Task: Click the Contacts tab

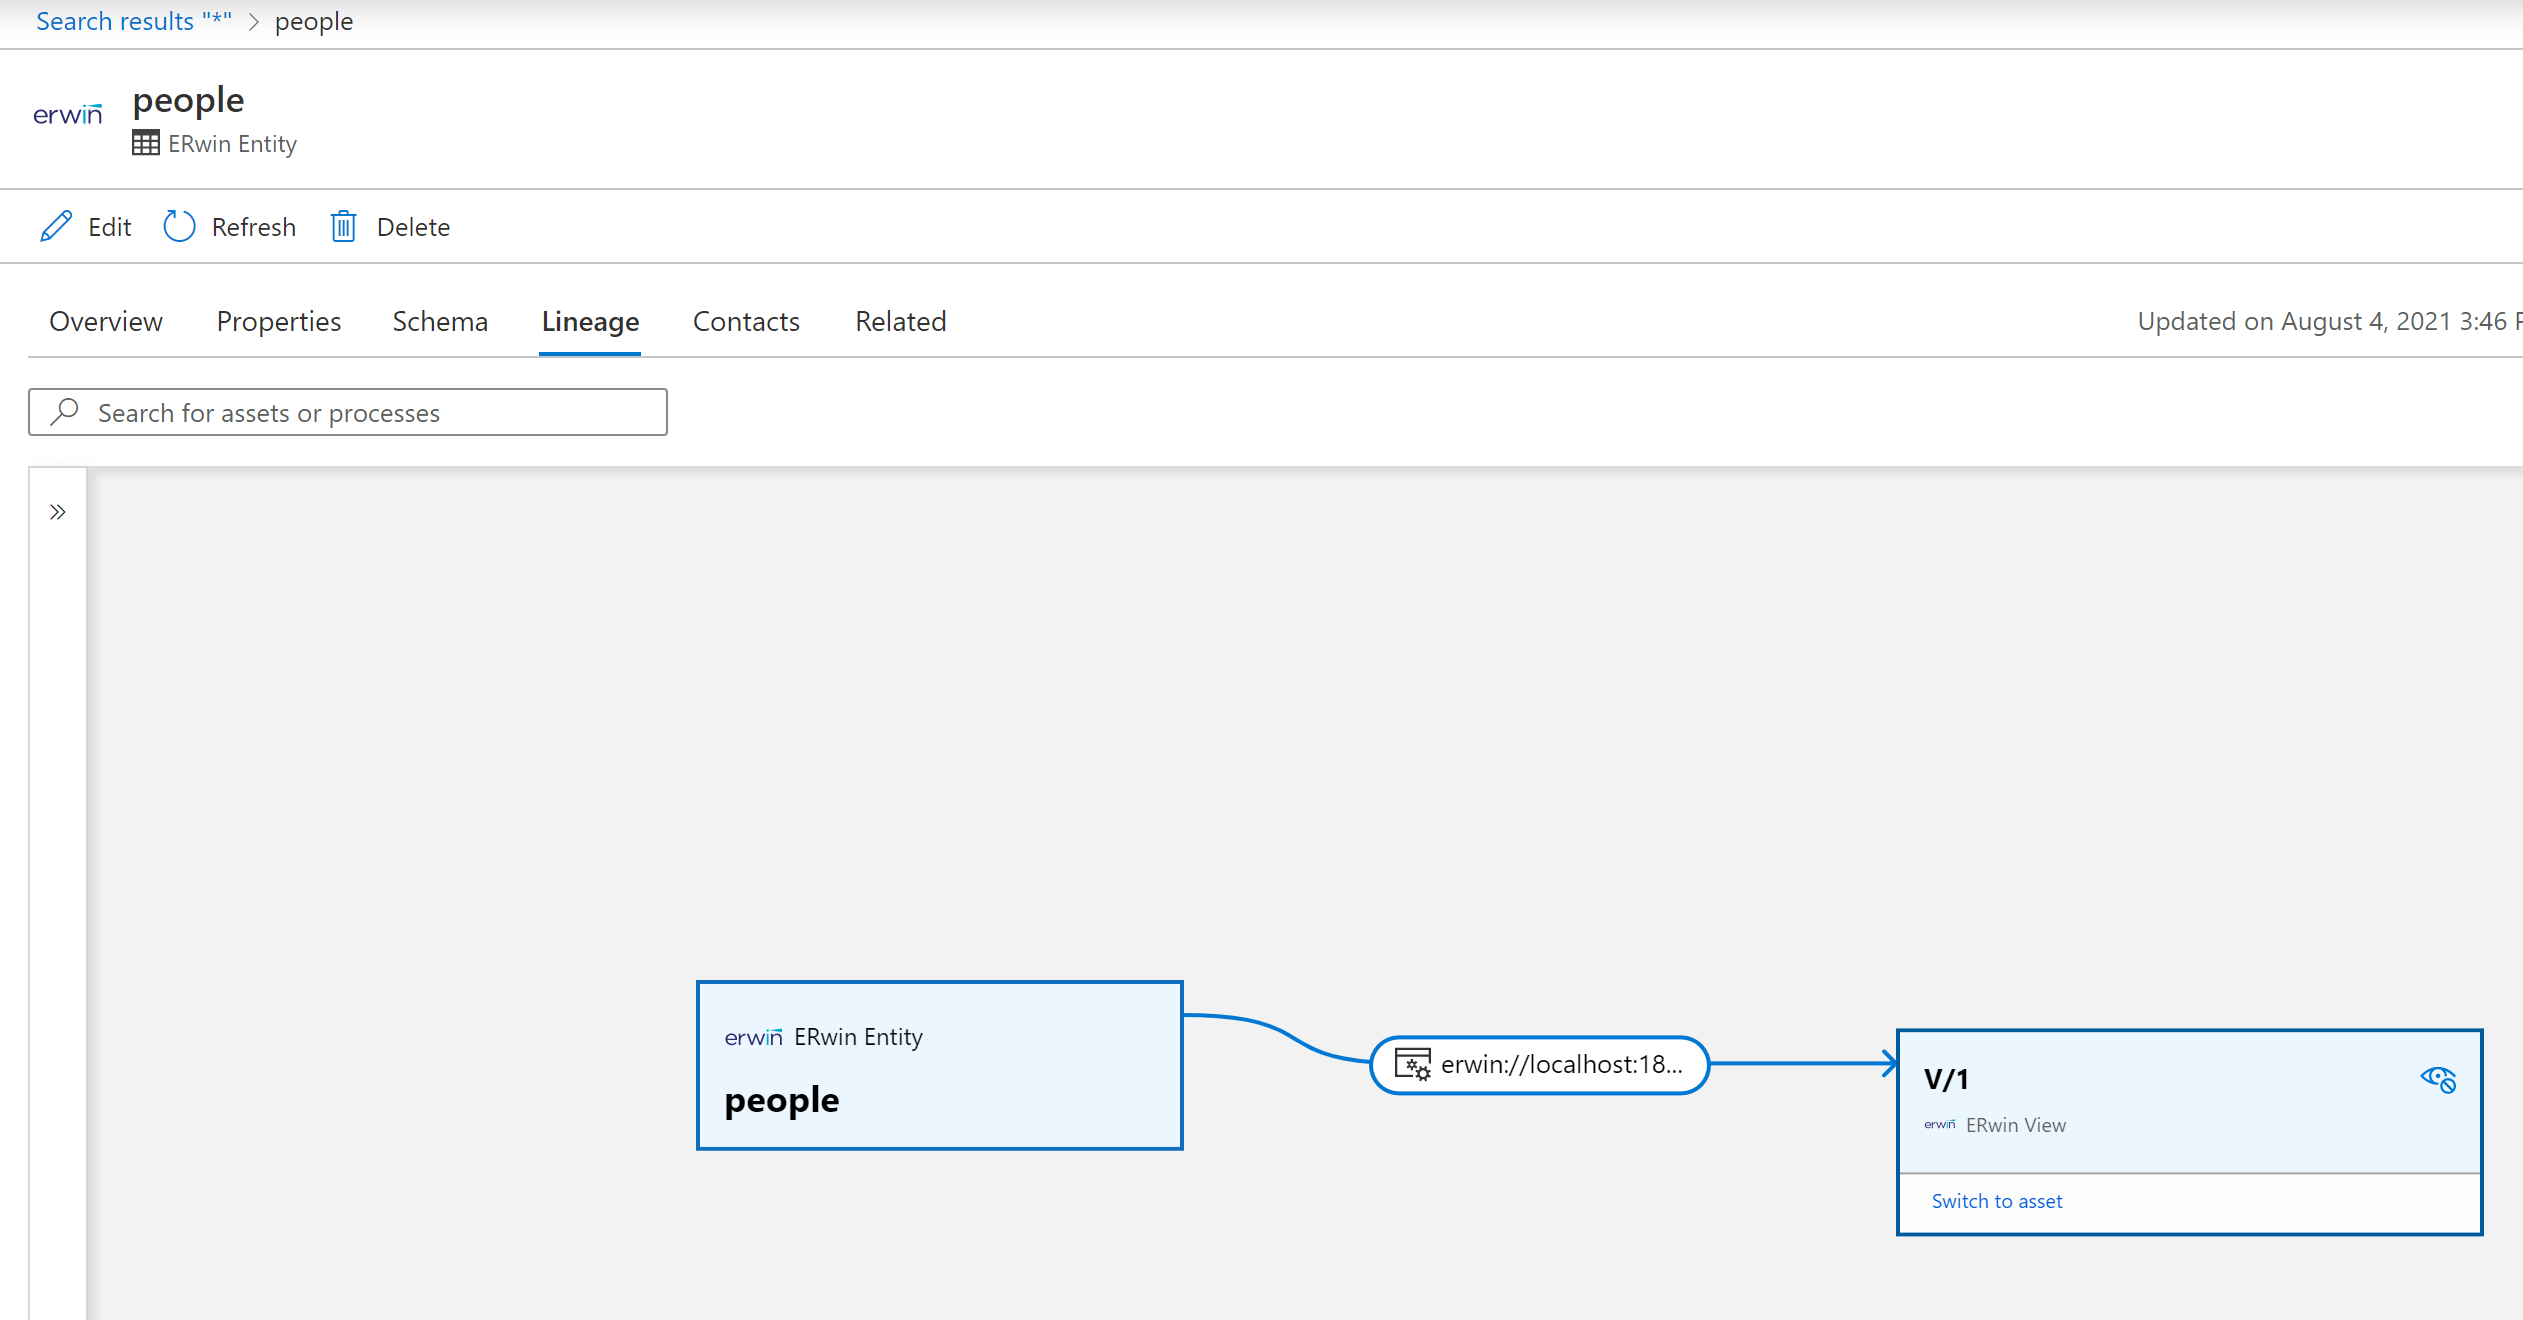Action: click(746, 320)
